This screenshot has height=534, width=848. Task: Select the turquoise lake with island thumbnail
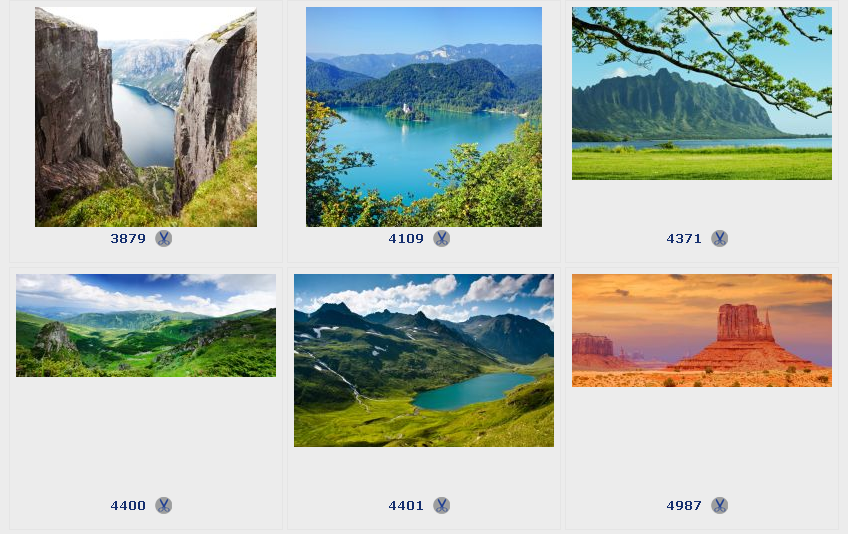click(x=424, y=117)
